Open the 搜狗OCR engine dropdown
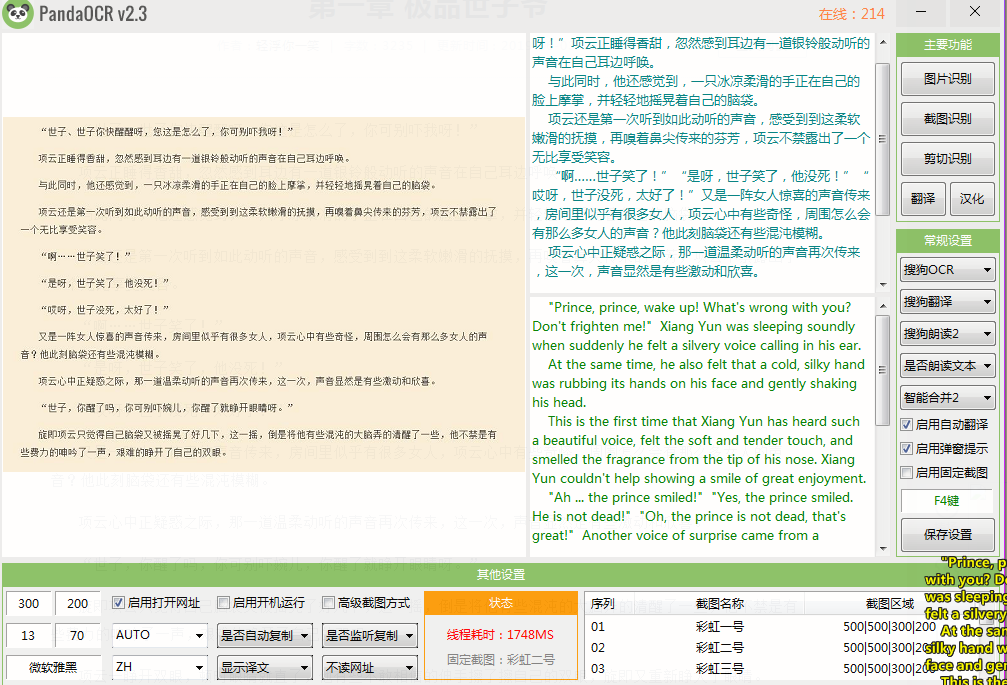The width and height of the screenshot is (1007, 685). pyautogui.click(x=947, y=270)
